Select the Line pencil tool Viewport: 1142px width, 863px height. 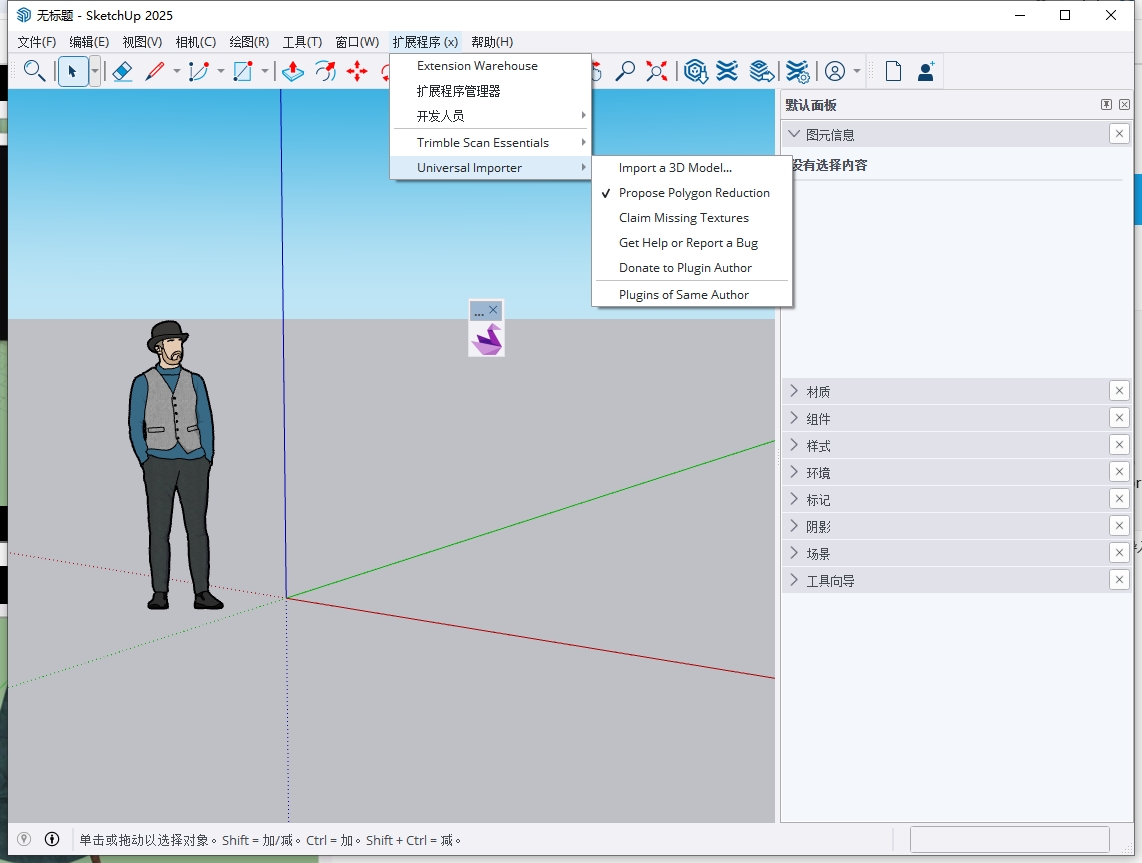[154, 71]
